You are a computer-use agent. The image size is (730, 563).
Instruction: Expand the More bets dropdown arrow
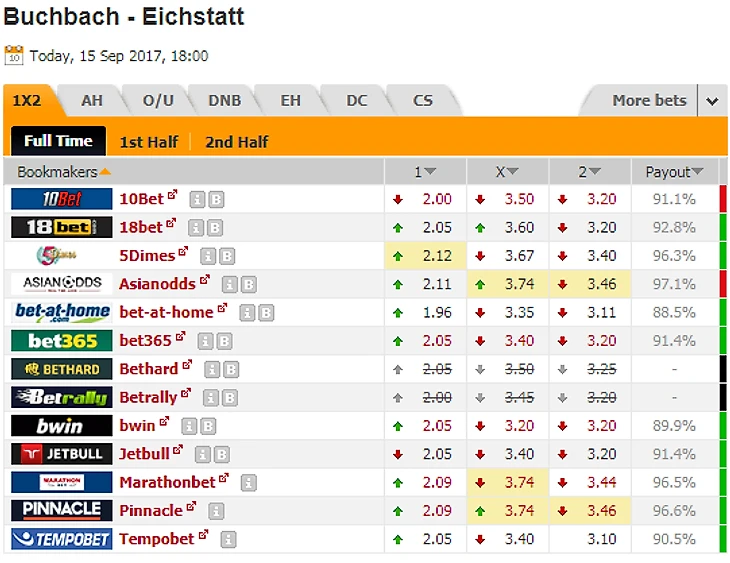(712, 101)
